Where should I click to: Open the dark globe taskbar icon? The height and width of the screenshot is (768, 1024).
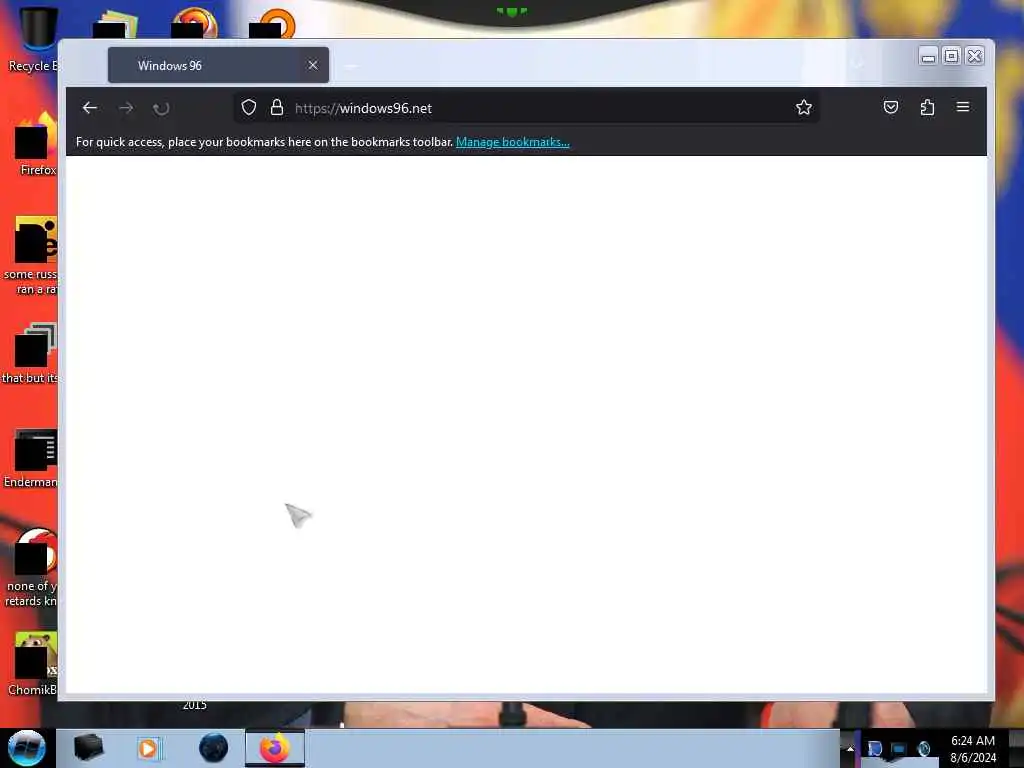pyautogui.click(x=213, y=748)
